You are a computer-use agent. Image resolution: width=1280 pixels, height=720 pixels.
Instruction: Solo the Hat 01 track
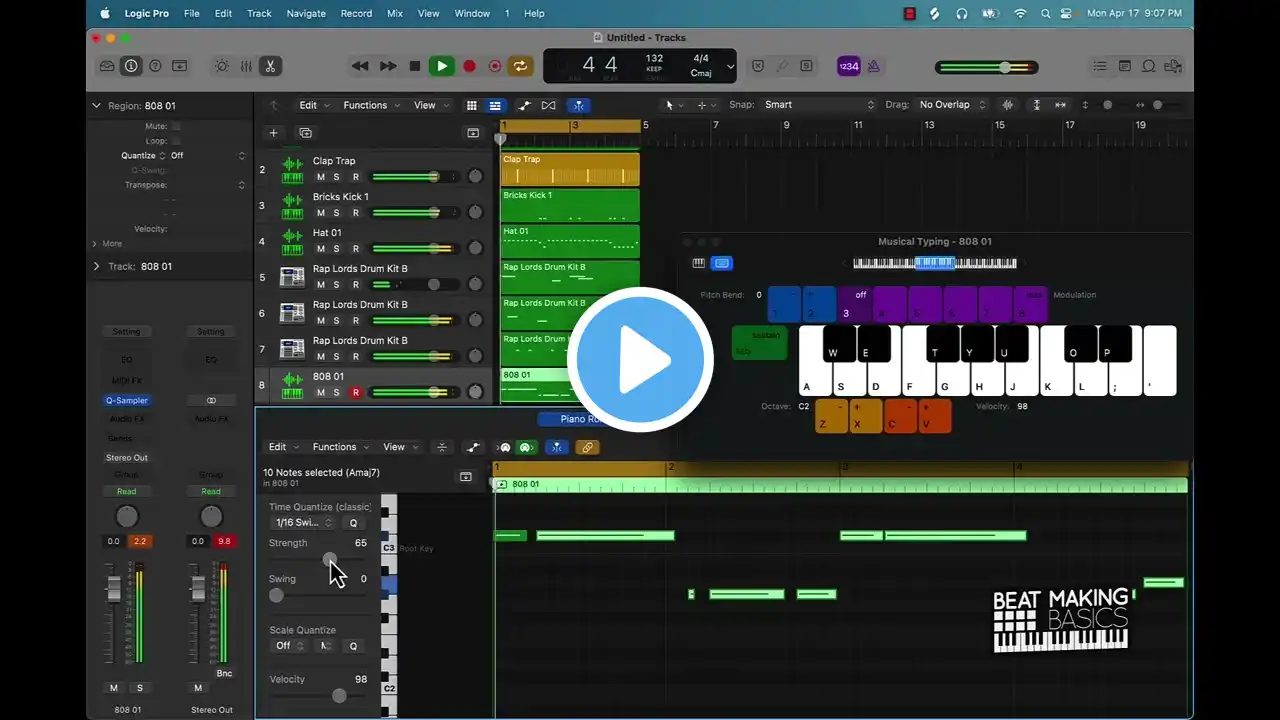click(x=336, y=249)
